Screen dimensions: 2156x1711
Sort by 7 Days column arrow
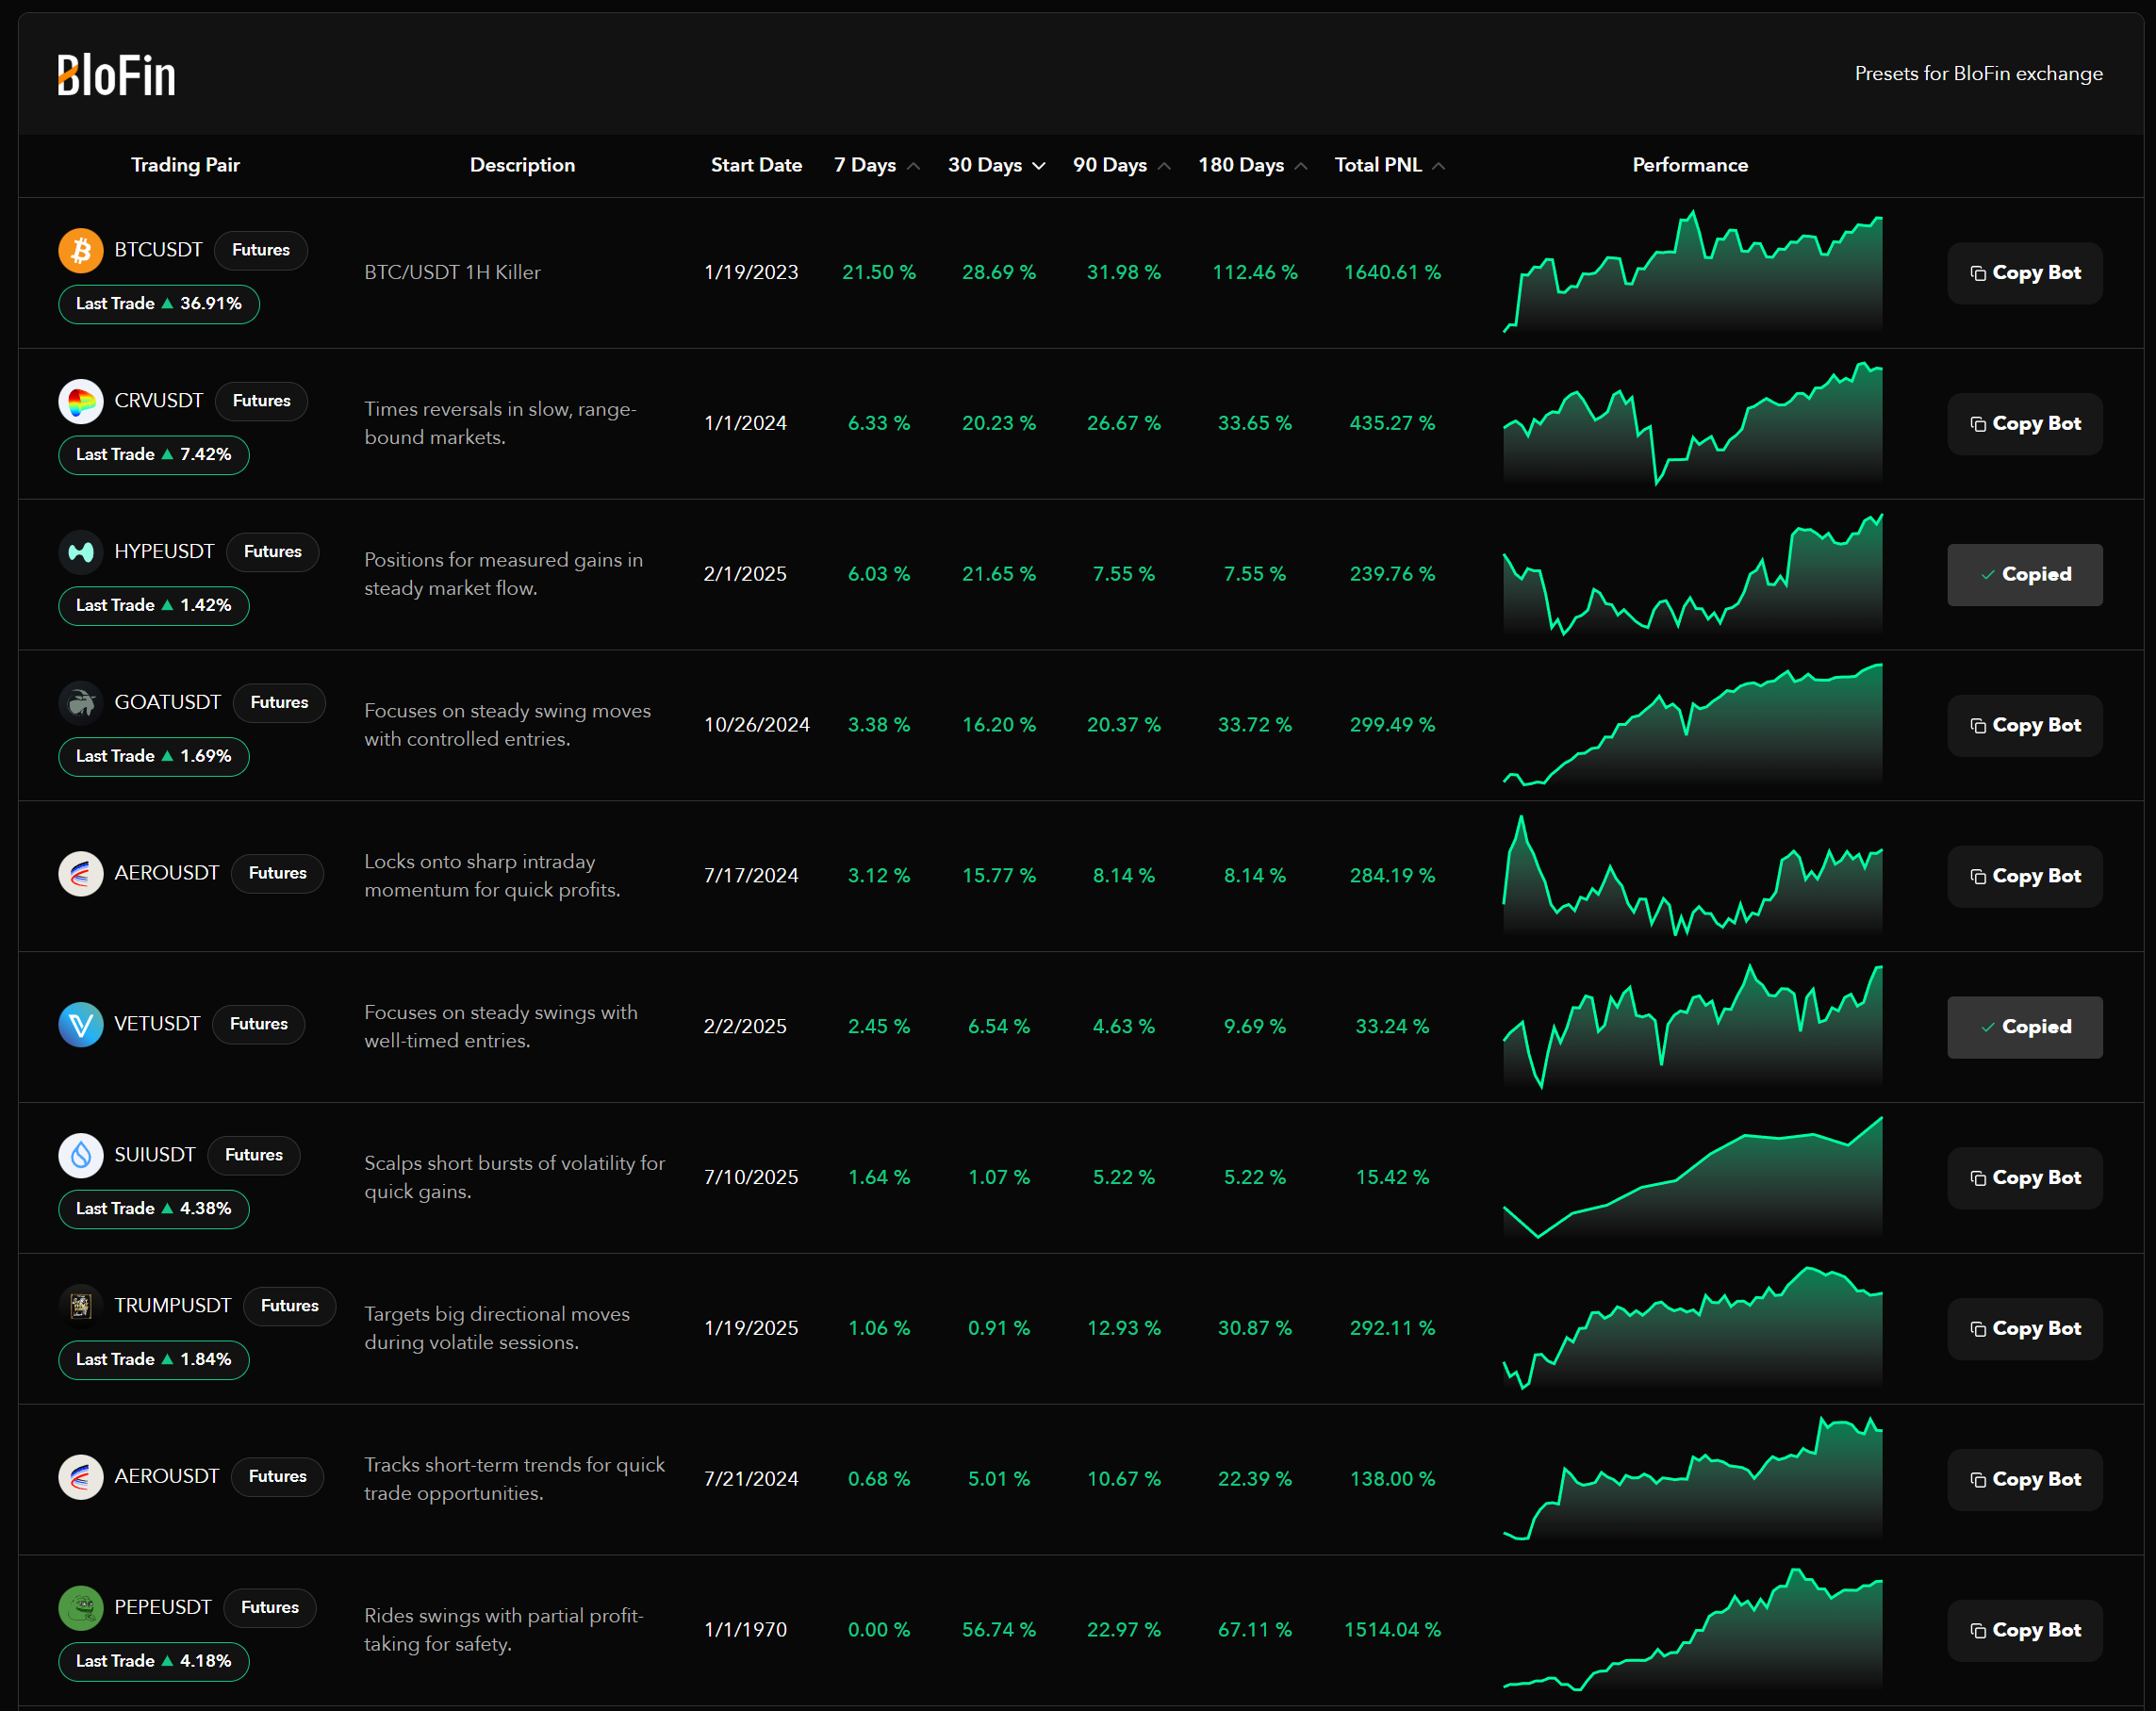click(x=913, y=166)
